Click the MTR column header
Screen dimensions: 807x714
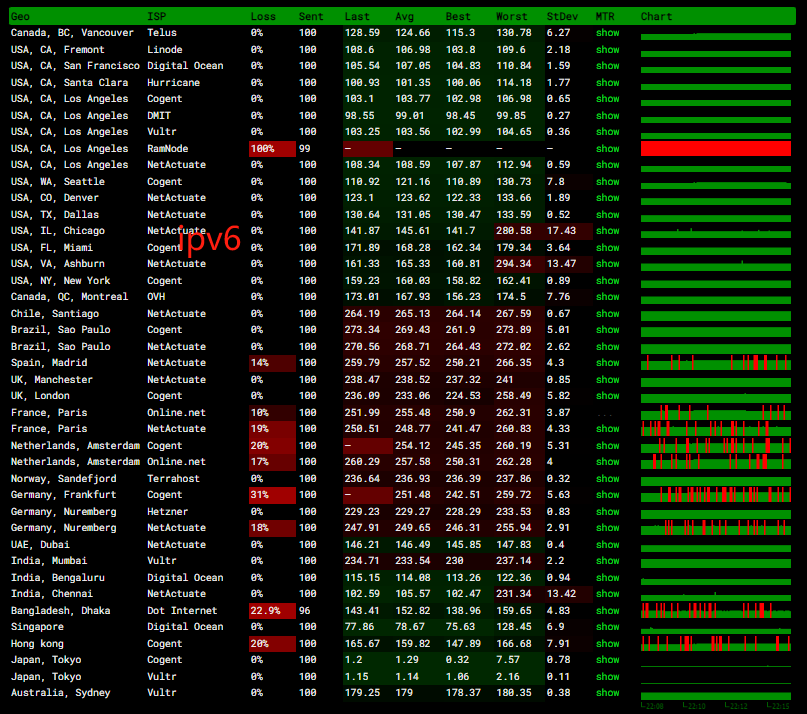605,16
